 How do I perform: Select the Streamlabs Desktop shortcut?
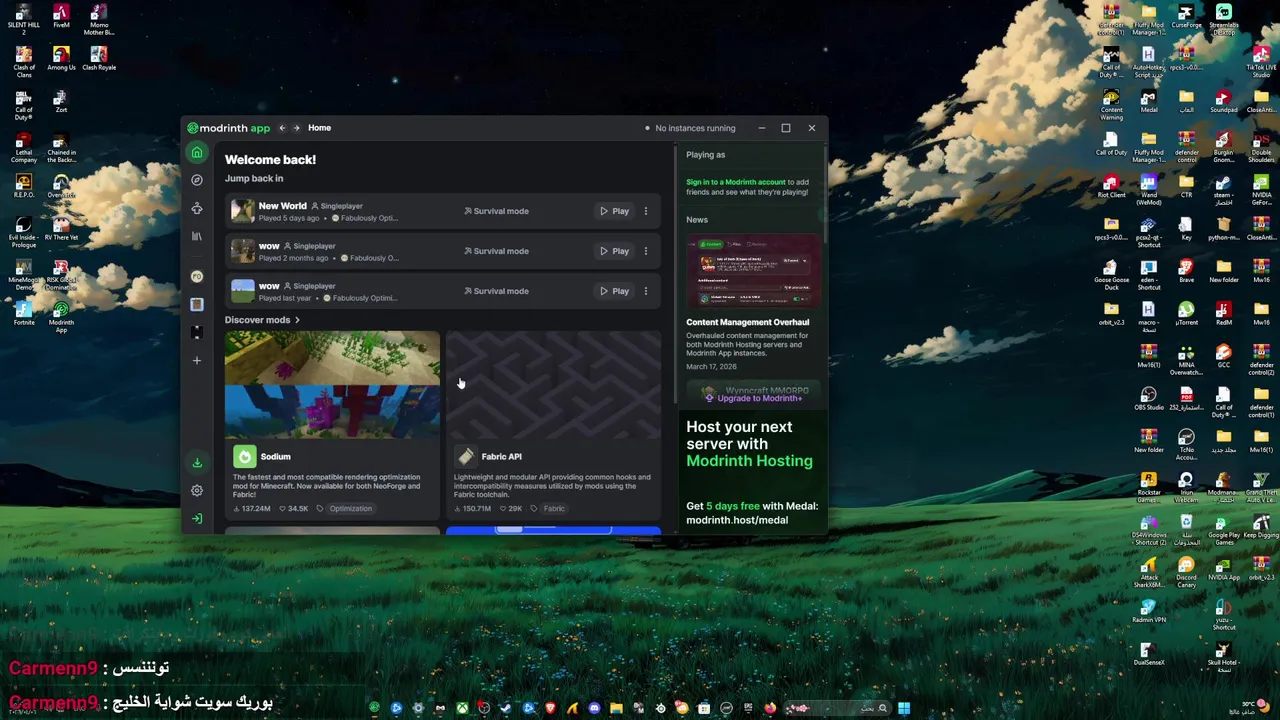pyautogui.click(x=1223, y=19)
